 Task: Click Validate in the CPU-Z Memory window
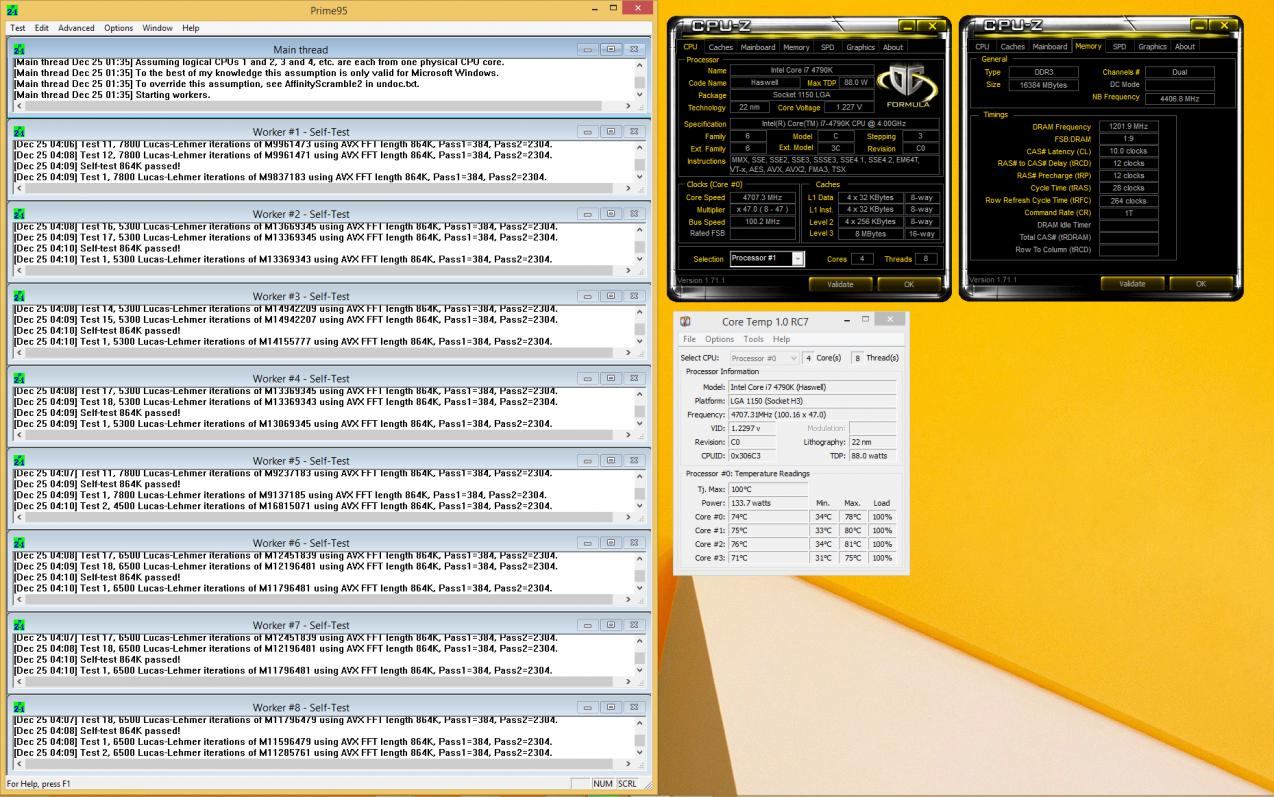(x=1132, y=283)
